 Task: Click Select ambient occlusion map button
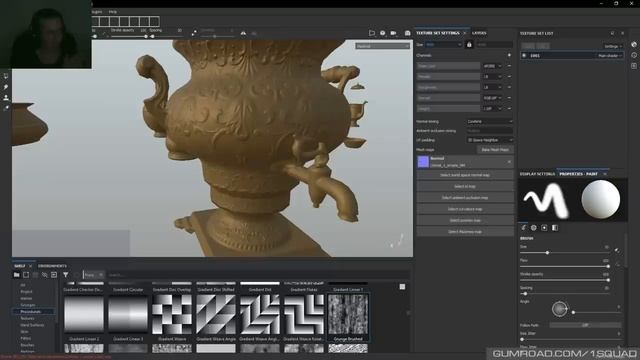[465, 198]
